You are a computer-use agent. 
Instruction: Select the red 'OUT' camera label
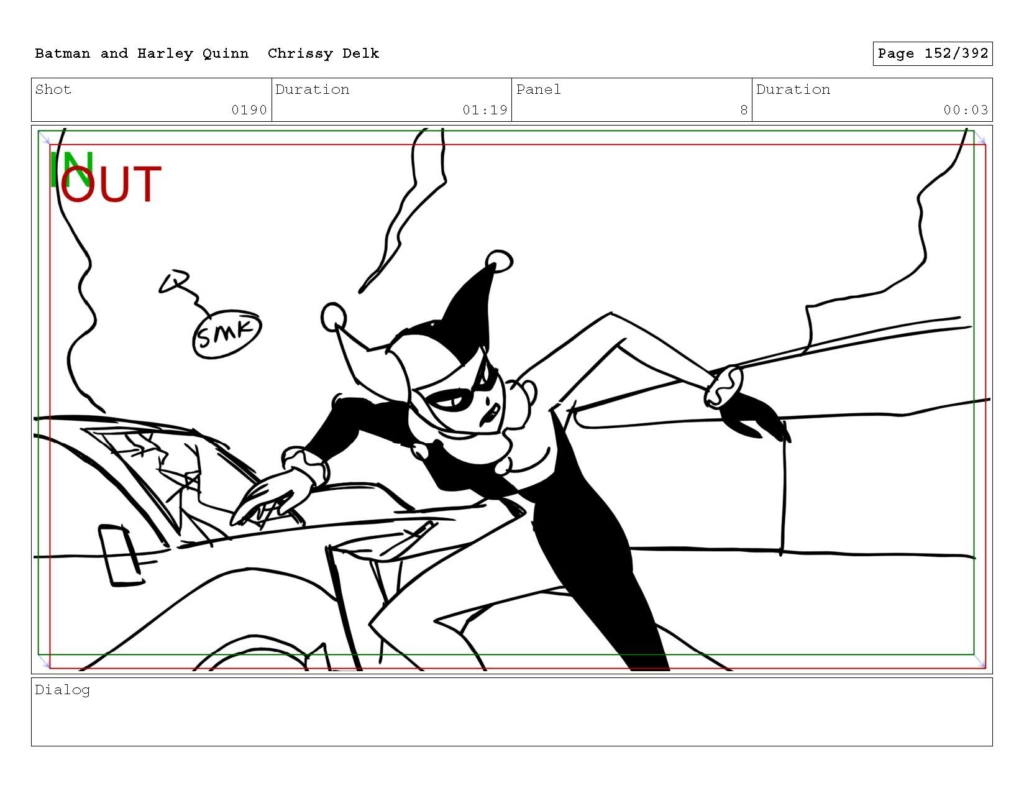tap(111, 184)
